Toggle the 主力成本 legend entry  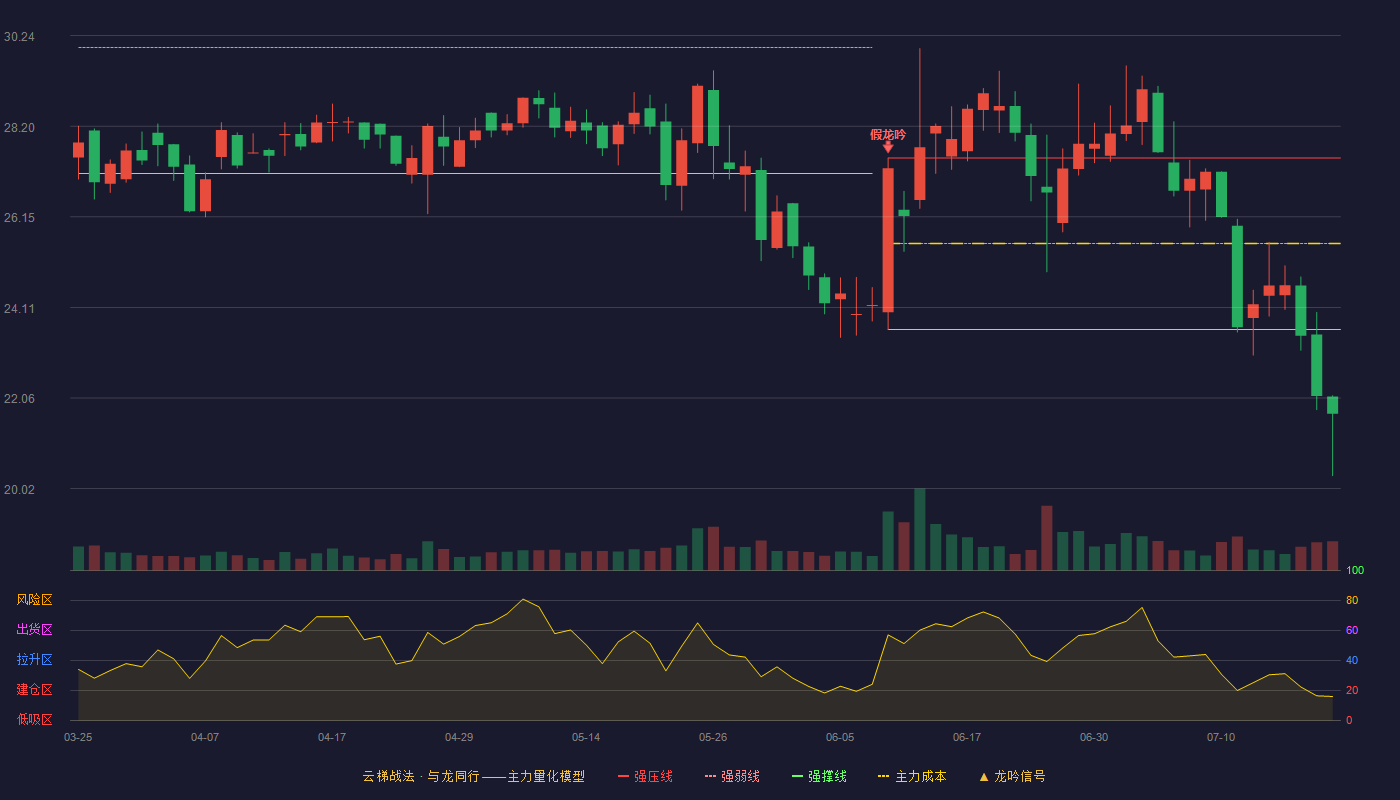pyautogui.click(x=912, y=776)
